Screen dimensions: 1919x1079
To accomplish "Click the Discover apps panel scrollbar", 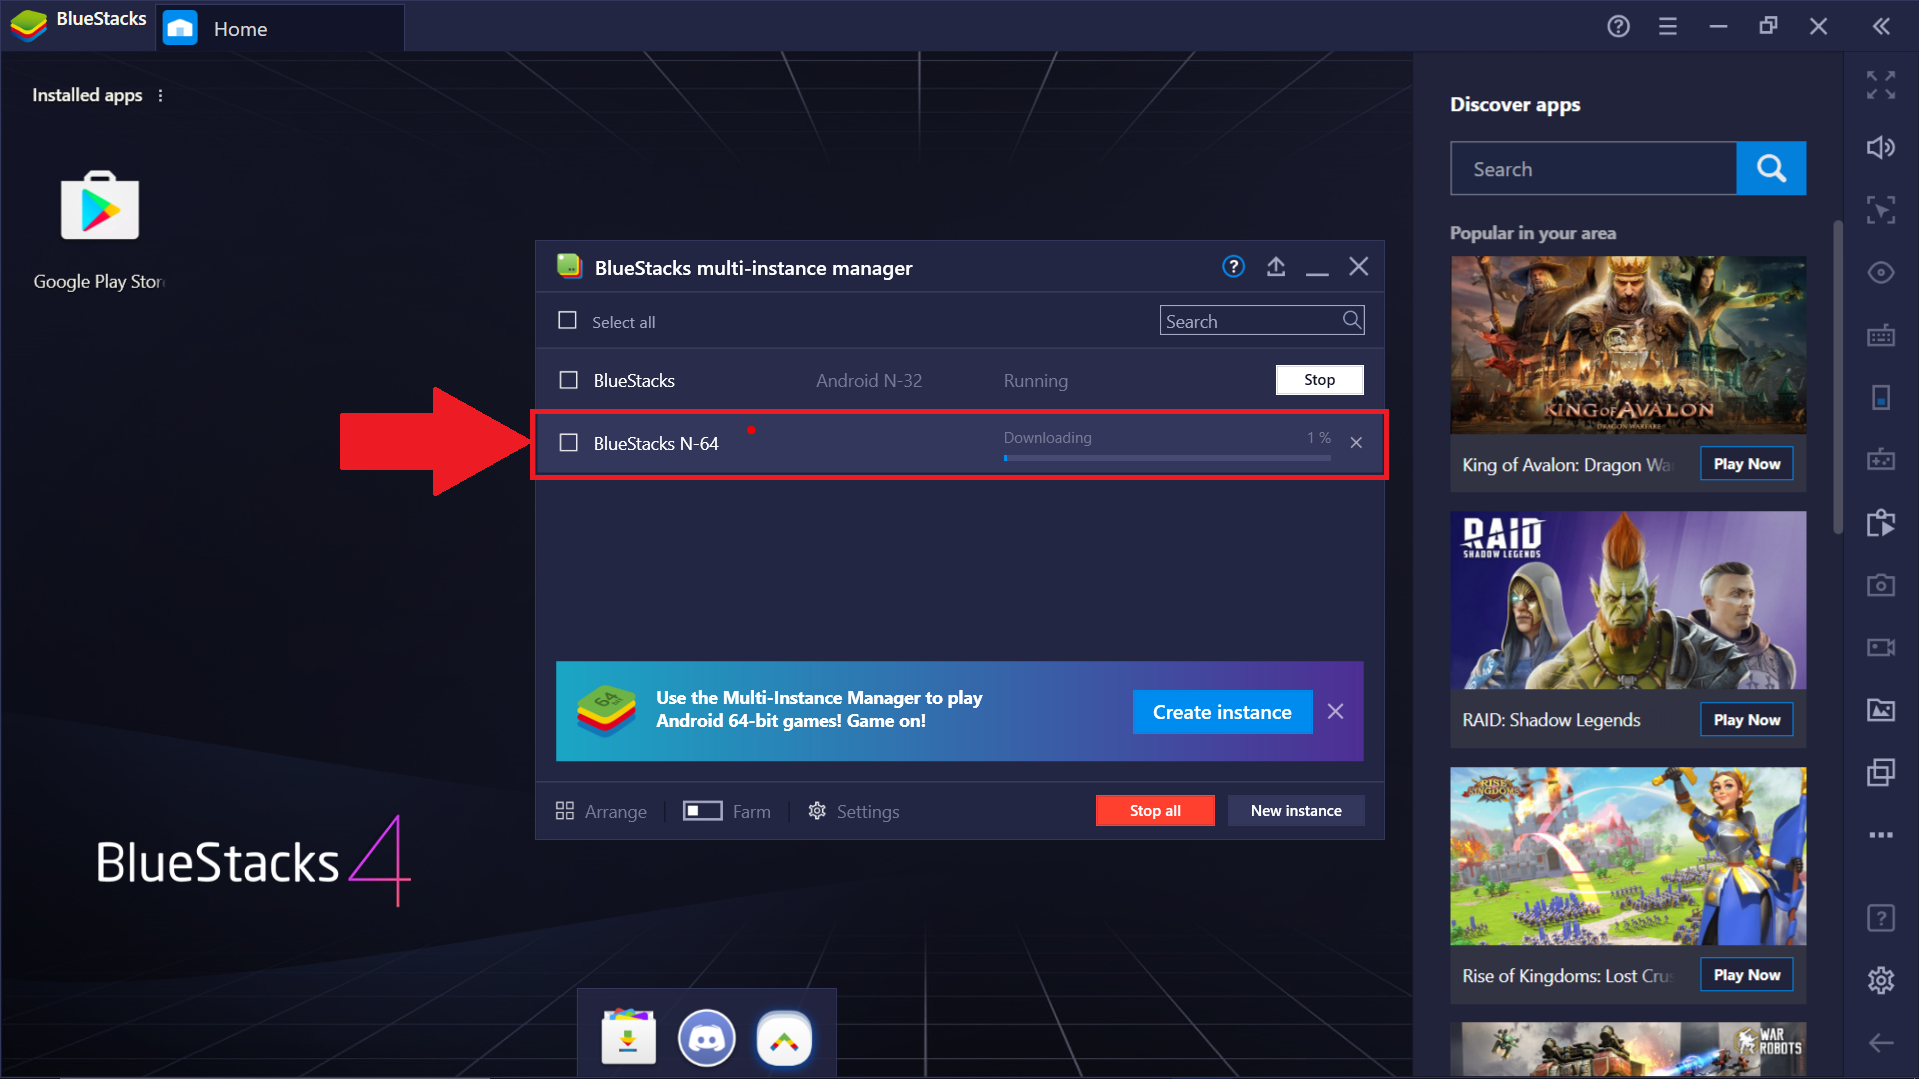I will pos(1837,377).
